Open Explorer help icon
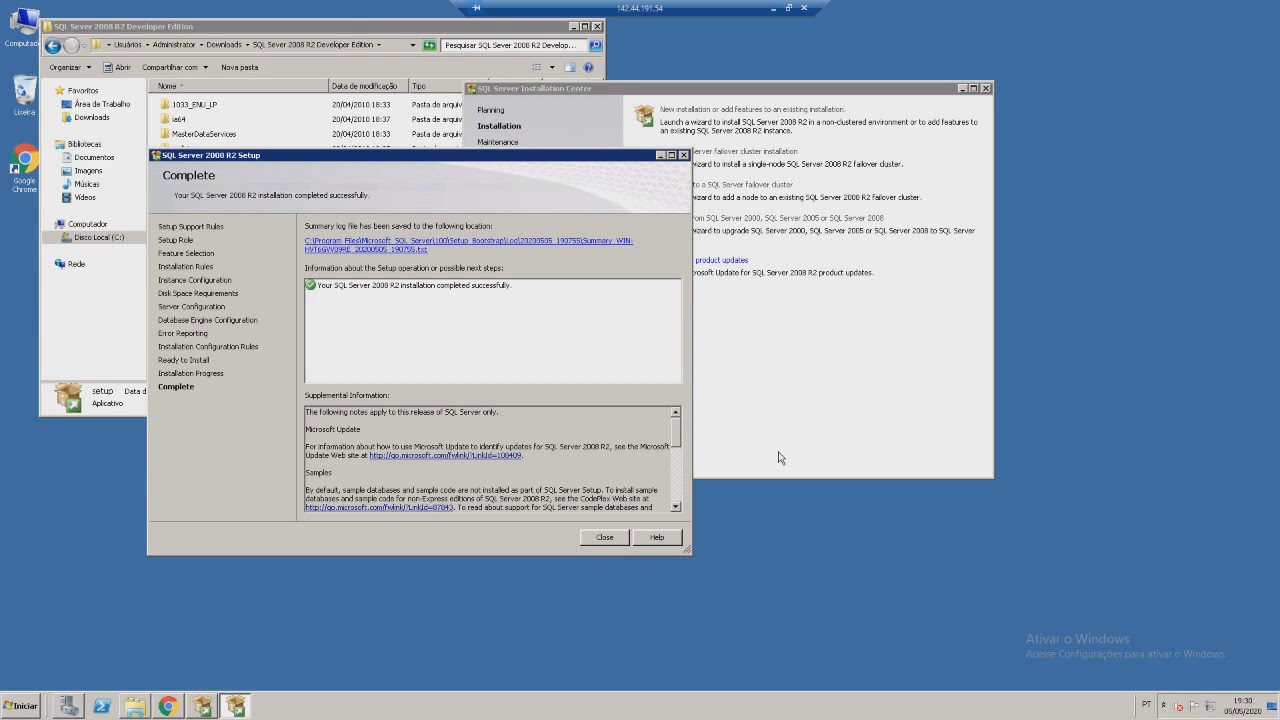Image resolution: width=1280 pixels, height=720 pixels. tap(588, 67)
